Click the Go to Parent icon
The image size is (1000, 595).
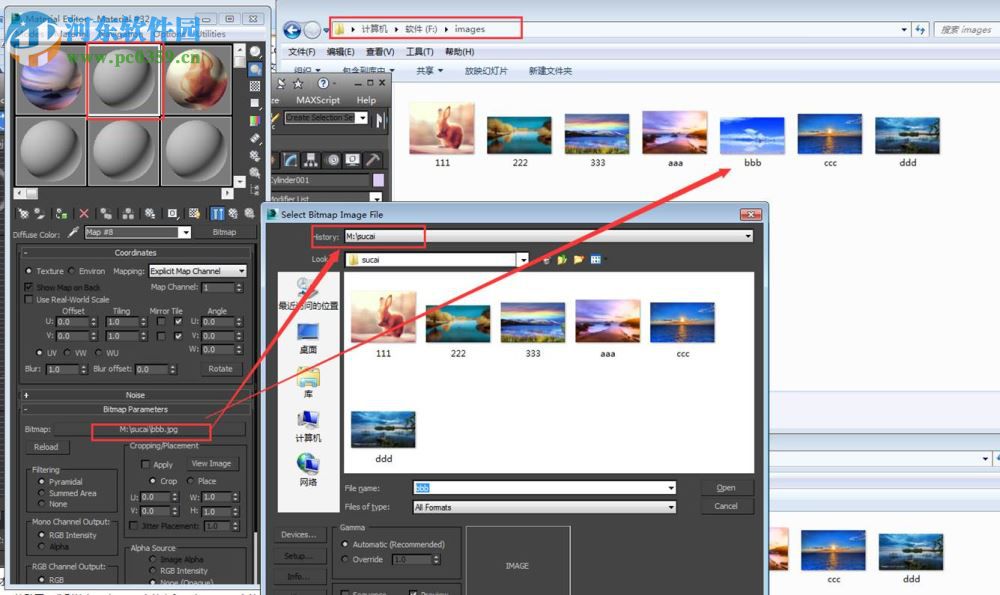[x=232, y=212]
